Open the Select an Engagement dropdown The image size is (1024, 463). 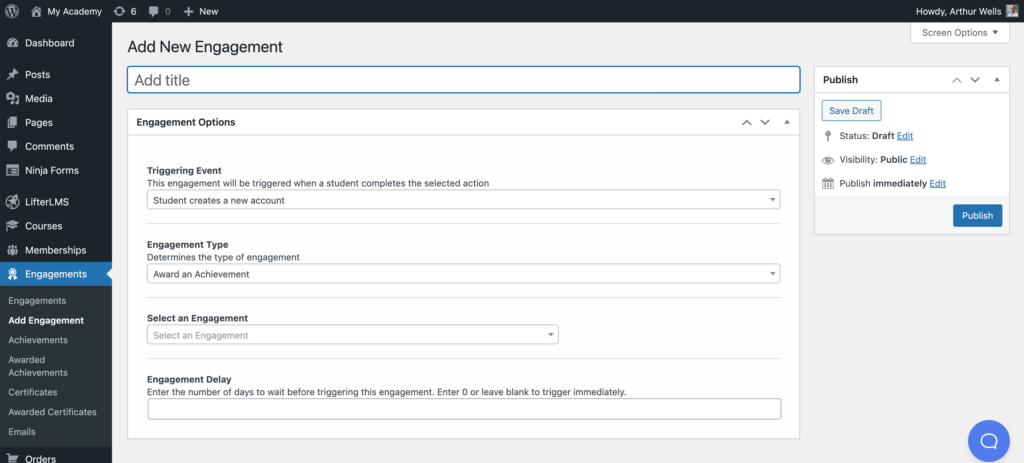[353, 335]
